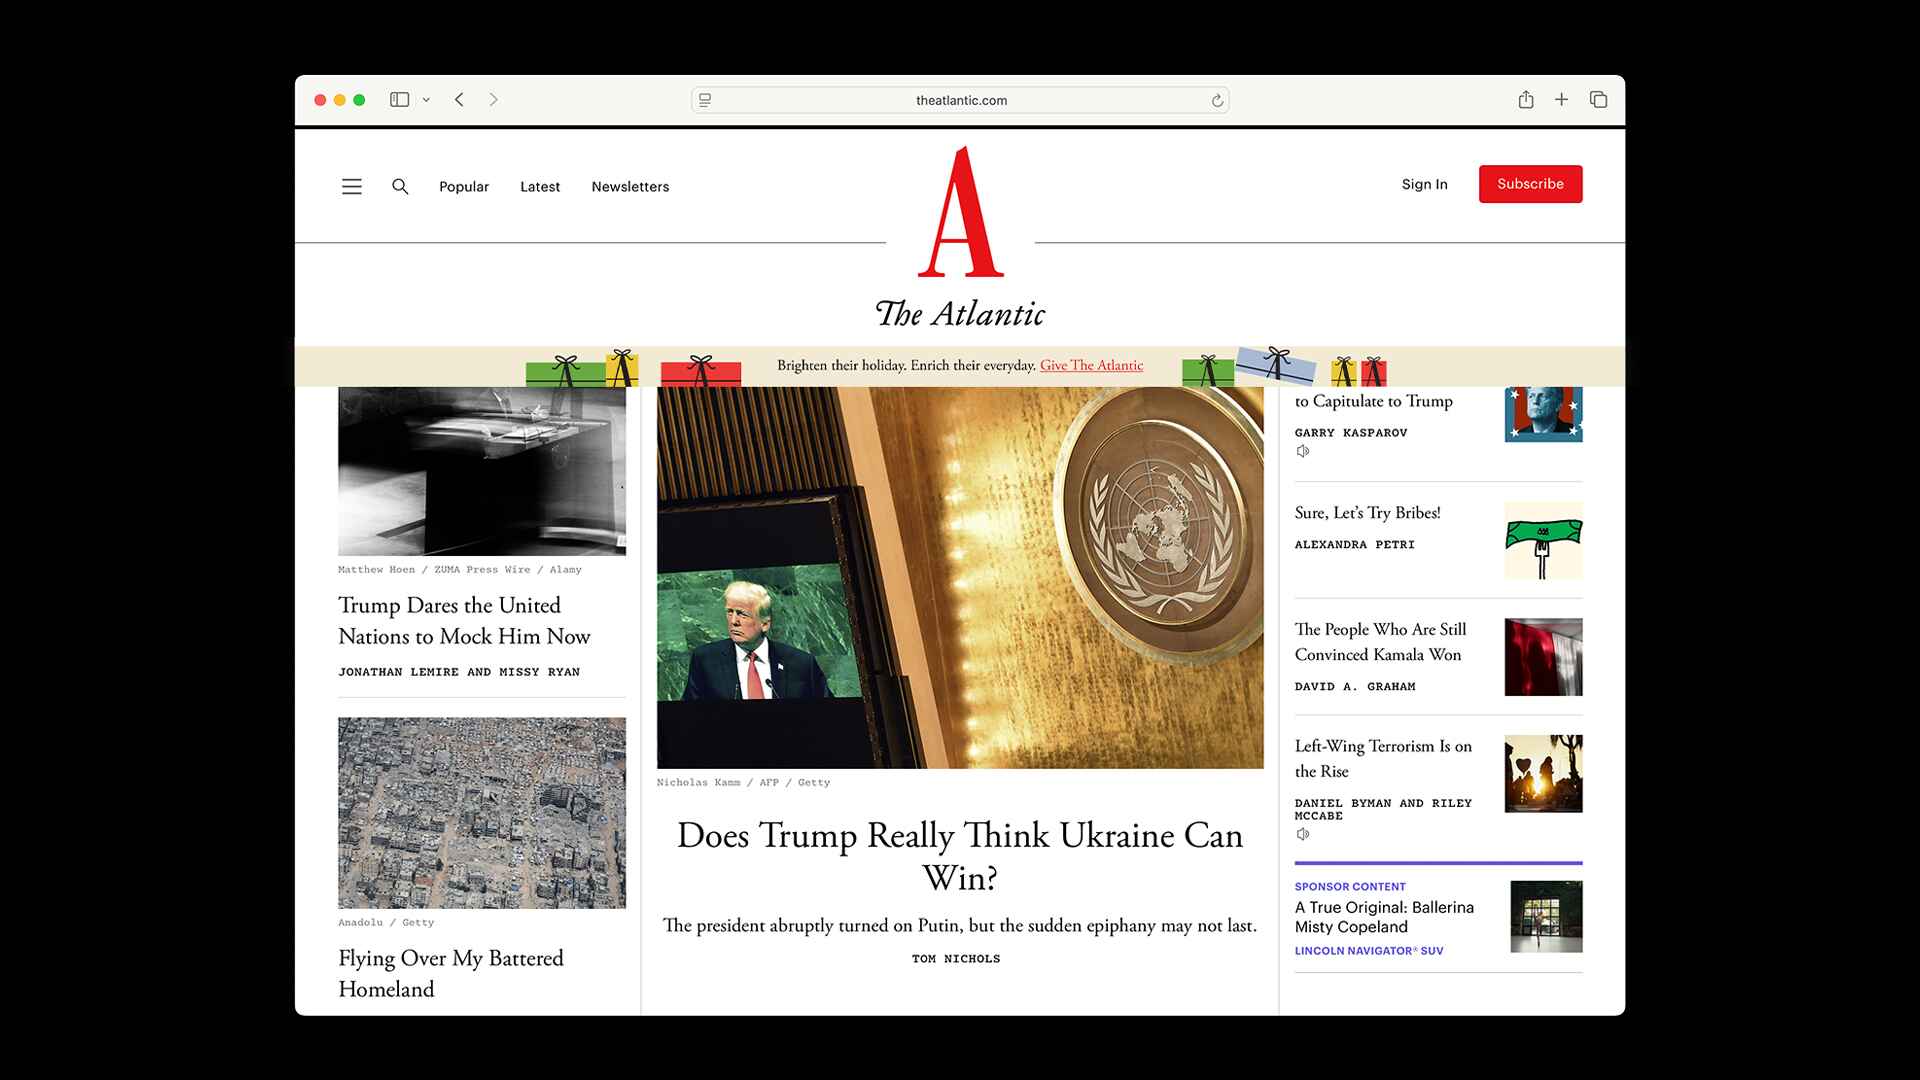This screenshot has width=1920, height=1080.
Task: Click The Atlantic wordmark text
Action: [960, 314]
